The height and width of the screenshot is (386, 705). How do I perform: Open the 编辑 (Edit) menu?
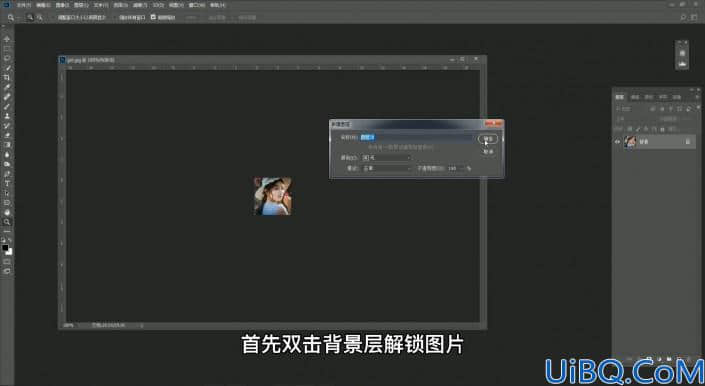coord(43,5)
